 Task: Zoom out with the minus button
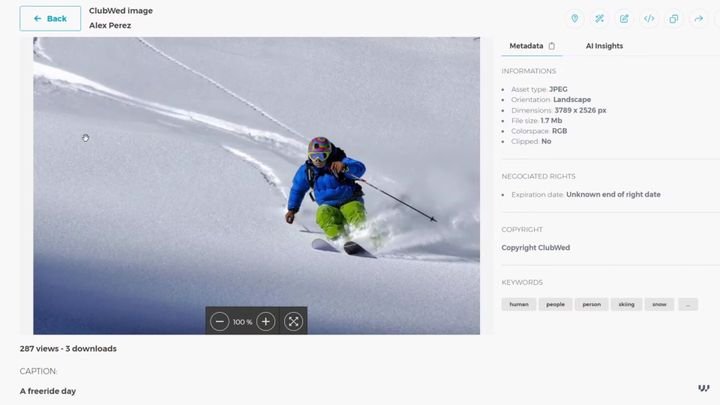220,321
